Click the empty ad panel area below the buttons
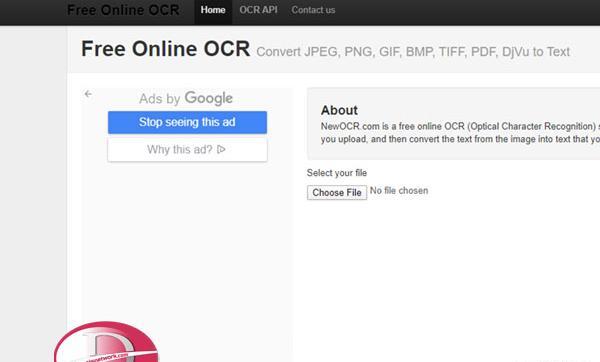Image resolution: width=600 pixels, height=362 pixels. point(187,241)
